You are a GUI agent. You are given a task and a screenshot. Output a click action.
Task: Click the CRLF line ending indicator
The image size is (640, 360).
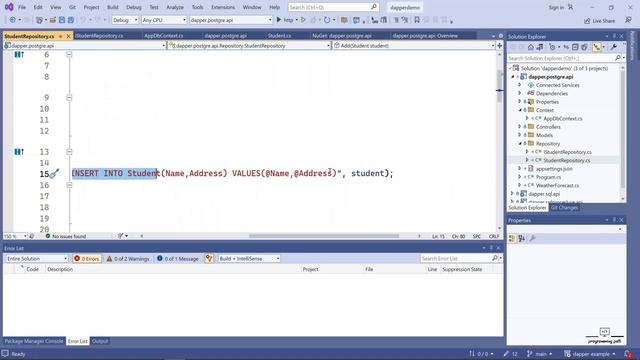(494, 236)
